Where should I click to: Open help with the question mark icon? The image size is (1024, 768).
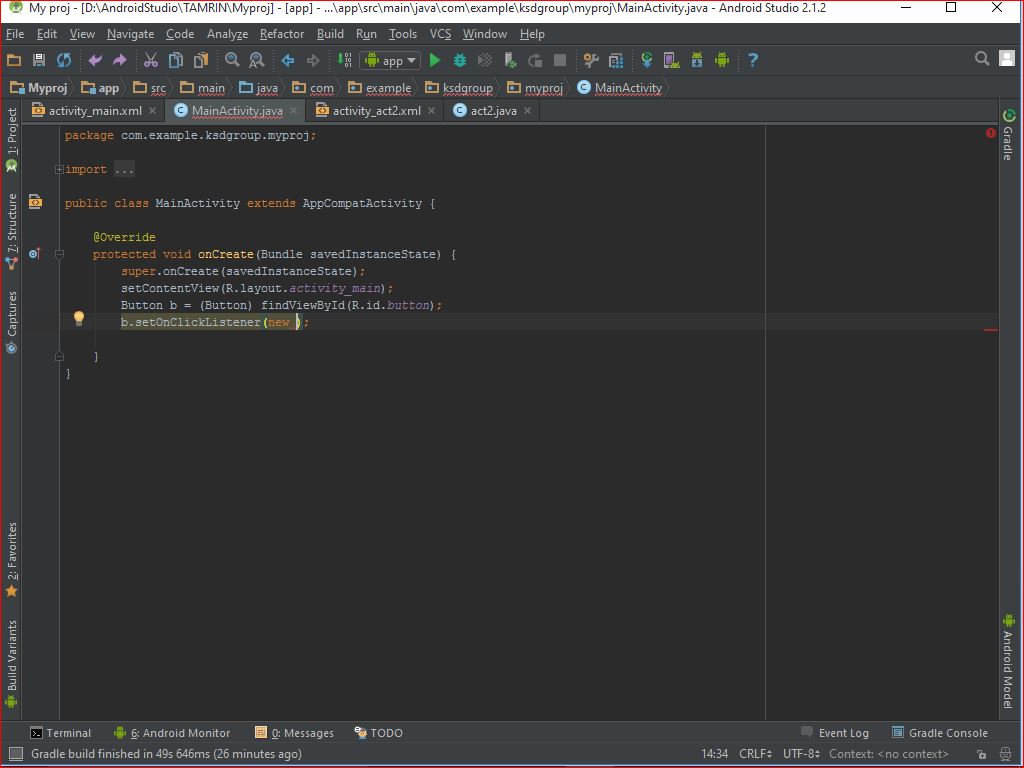[752, 60]
